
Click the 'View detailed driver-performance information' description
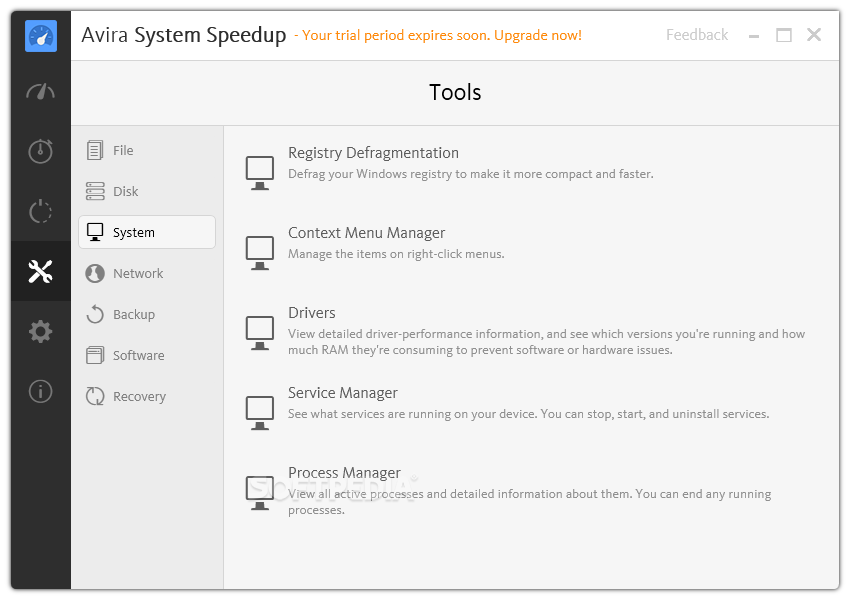click(x=546, y=341)
